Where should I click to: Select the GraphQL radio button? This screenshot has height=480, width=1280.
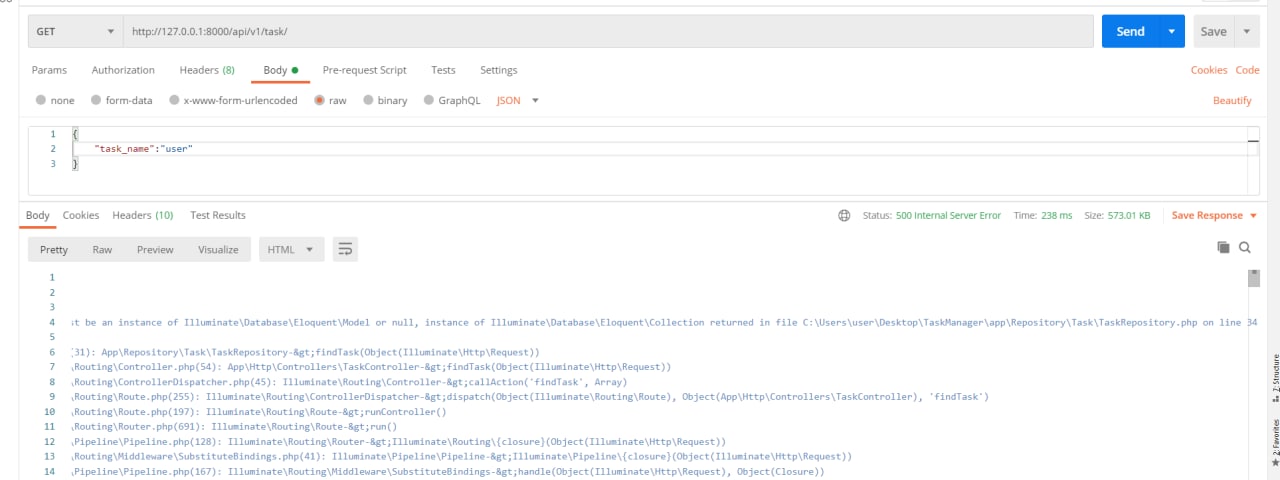pyautogui.click(x=430, y=100)
